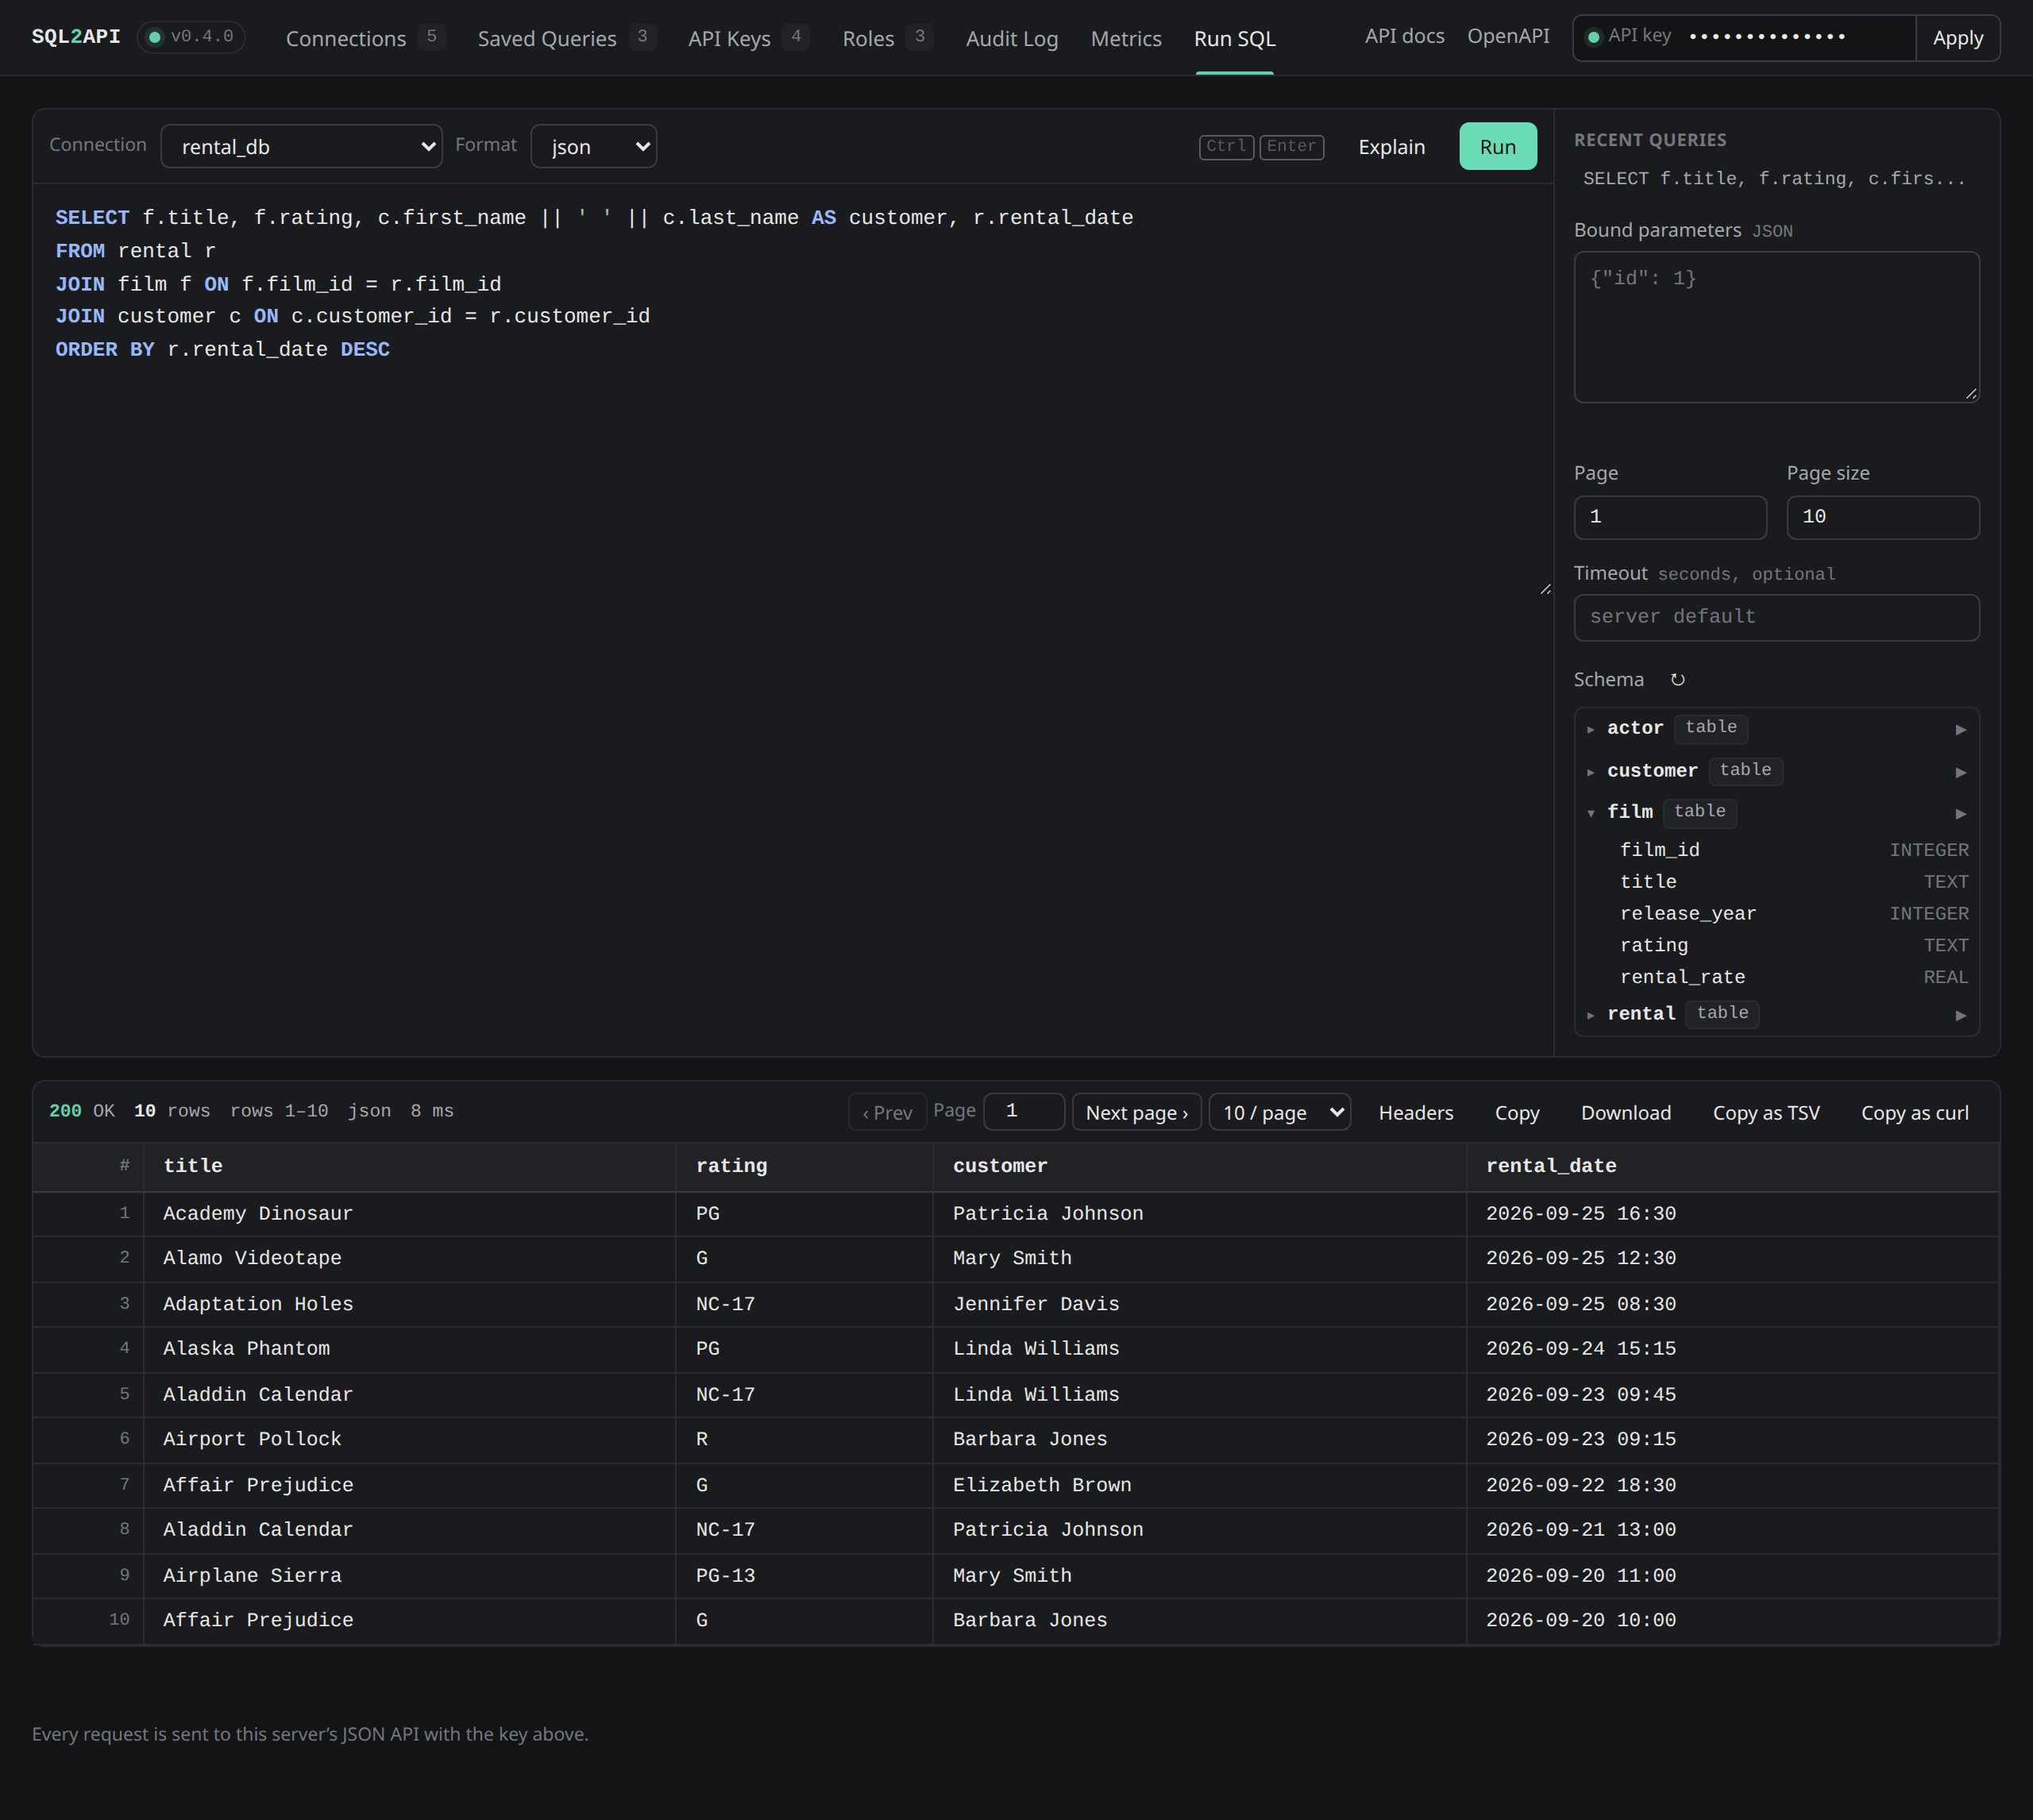Click Copy as curl

(x=1914, y=1112)
